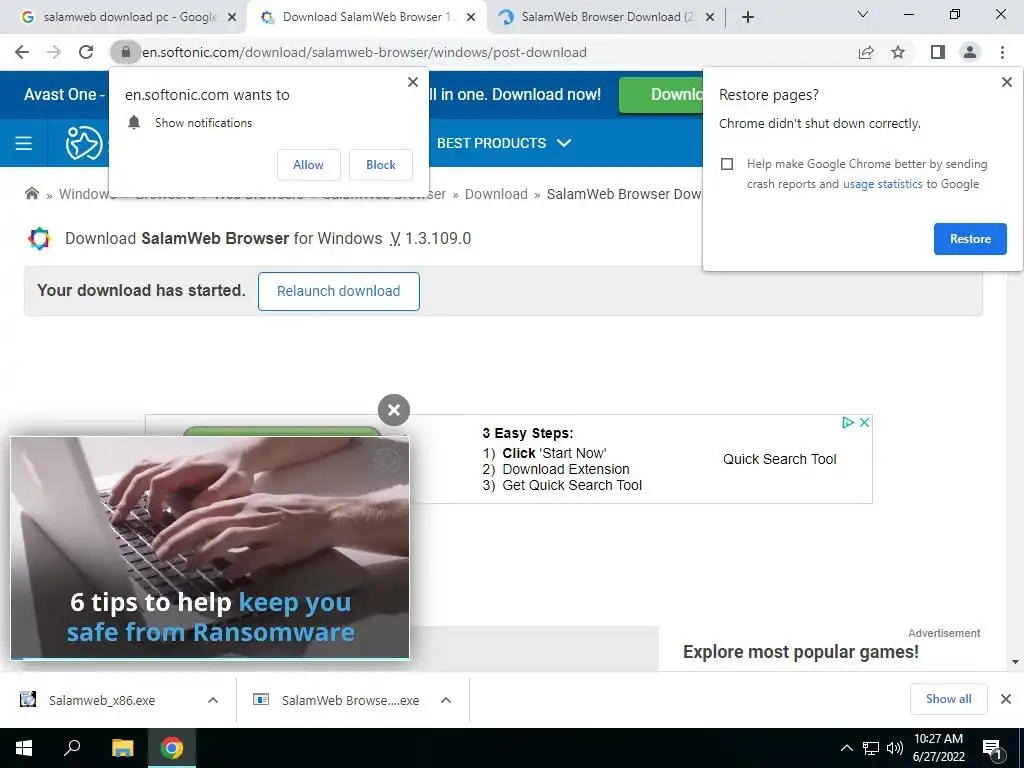
Task: Close the third SalamWeb tab
Action: 710,17
